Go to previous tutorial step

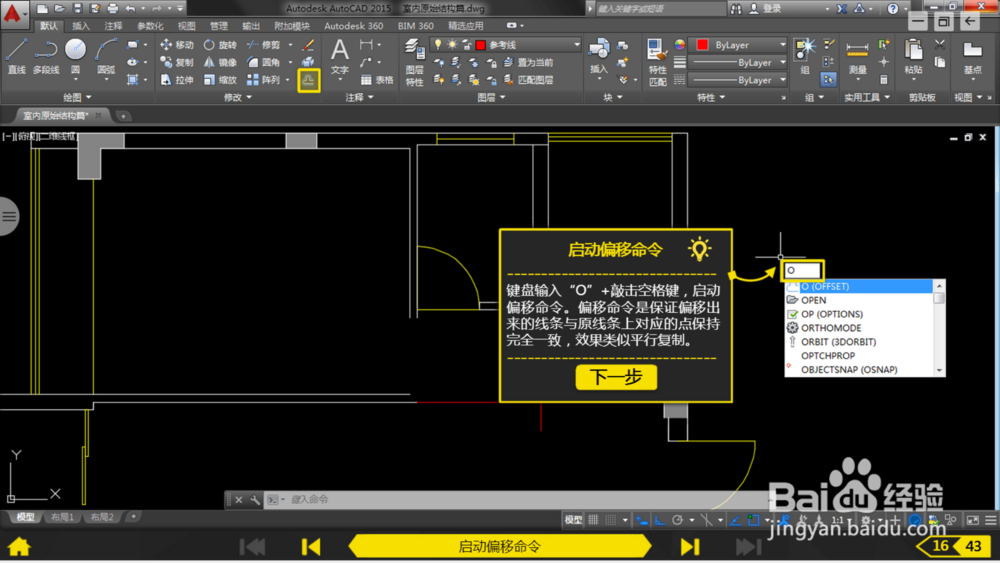point(311,546)
